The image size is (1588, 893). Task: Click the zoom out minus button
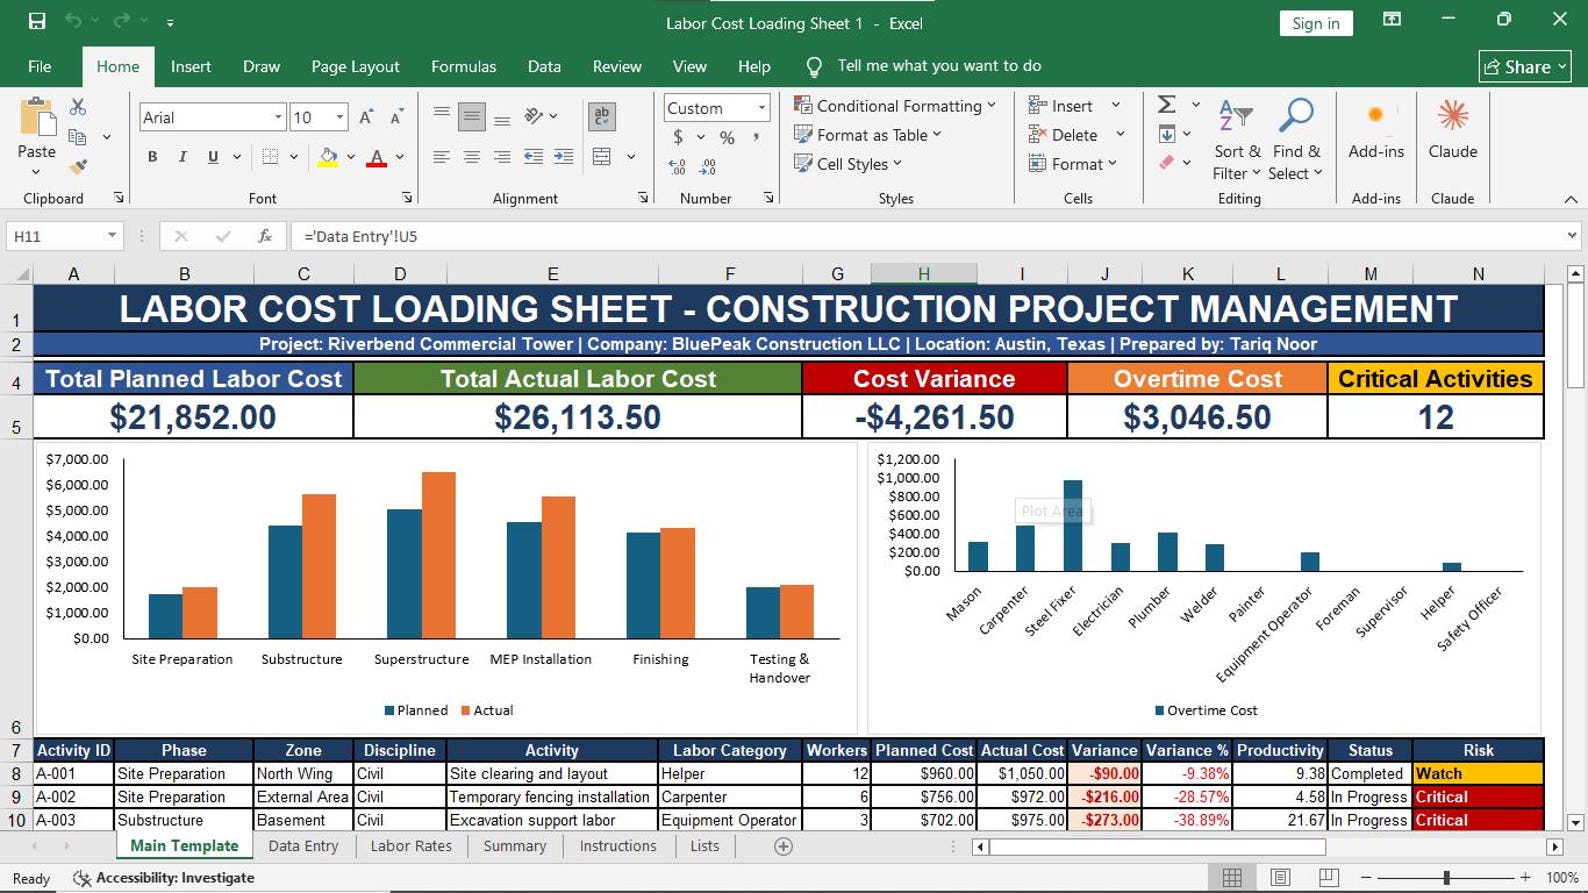[x=1366, y=877]
